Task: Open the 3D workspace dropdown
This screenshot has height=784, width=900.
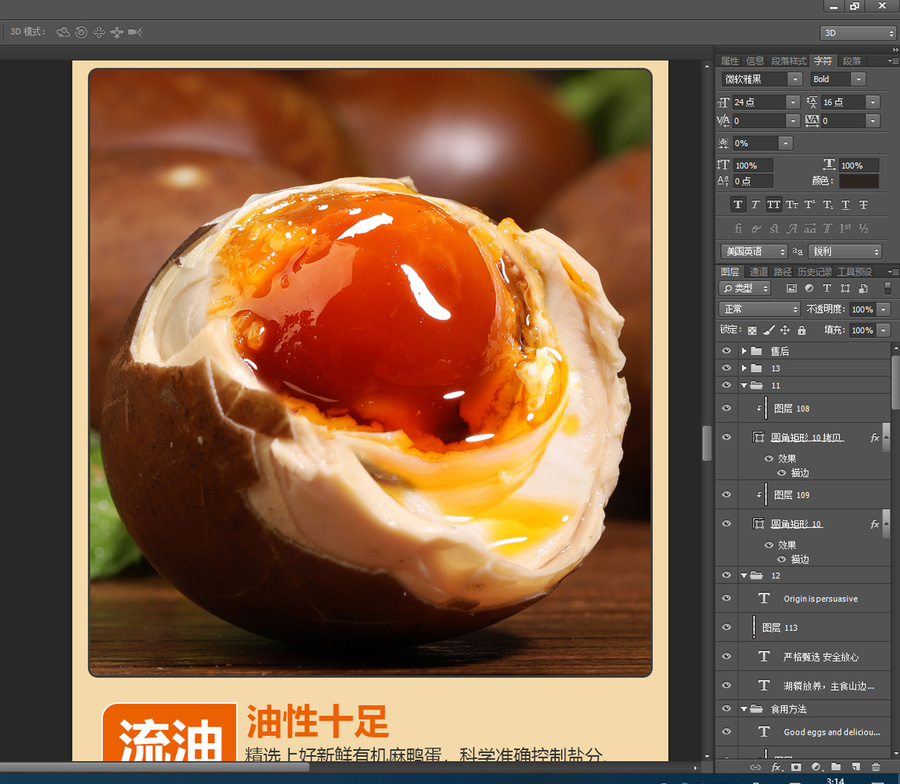Action: [x=857, y=33]
